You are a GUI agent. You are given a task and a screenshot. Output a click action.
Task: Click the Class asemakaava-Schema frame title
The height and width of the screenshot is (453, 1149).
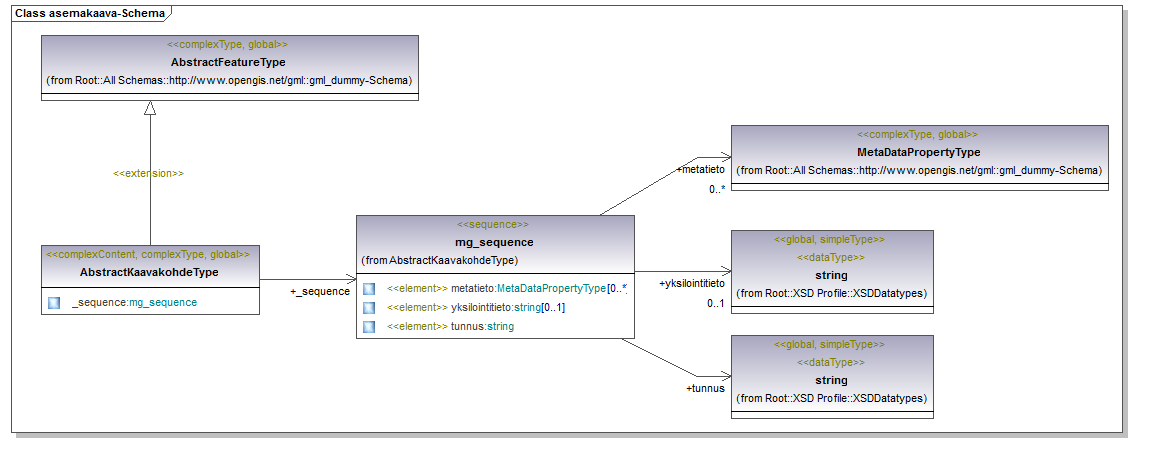pos(88,12)
